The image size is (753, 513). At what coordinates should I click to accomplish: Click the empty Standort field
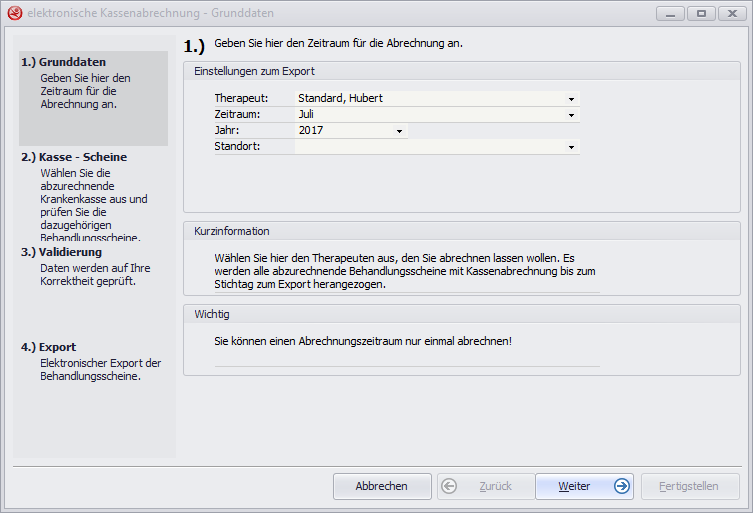[430, 147]
